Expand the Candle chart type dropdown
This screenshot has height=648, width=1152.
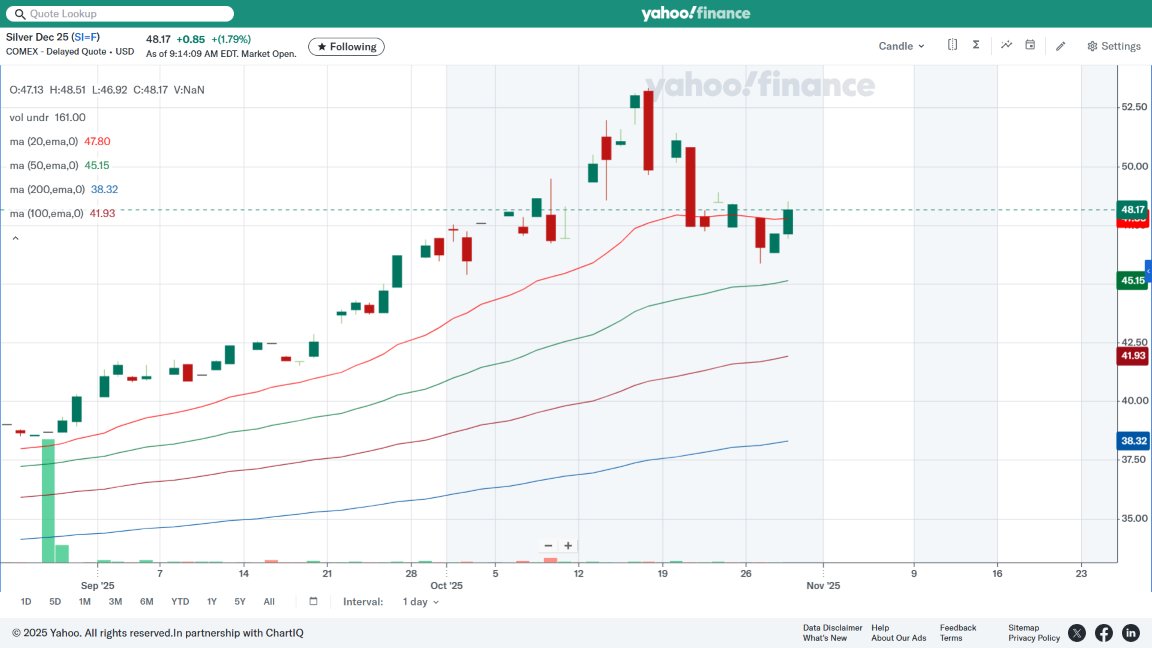(901, 46)
